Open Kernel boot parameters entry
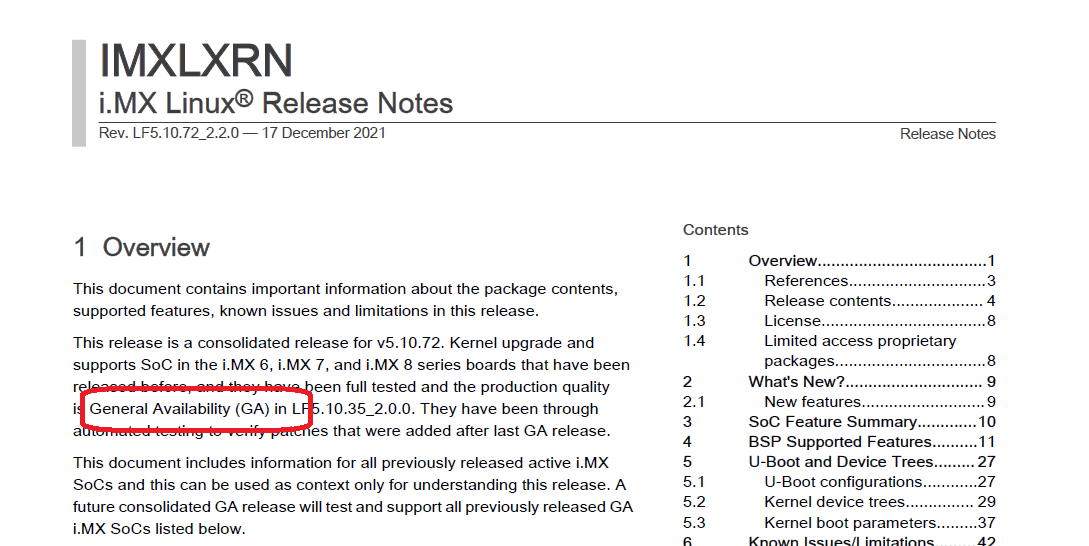Viewport: 1089px width, 546px height. click(850, 522)
